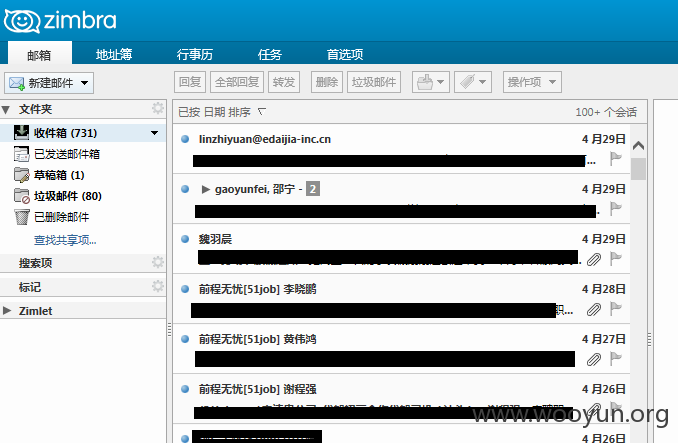Click attachment paperclip on 魏羽晨 message
Viewport: 678px width, 443px height.
594,259
